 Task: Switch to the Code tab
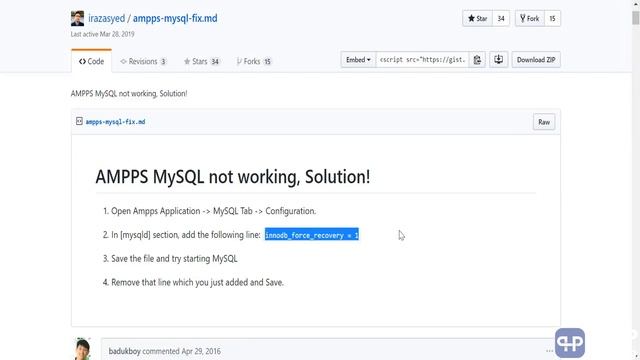pyautogui.click(x=91, y=61)
